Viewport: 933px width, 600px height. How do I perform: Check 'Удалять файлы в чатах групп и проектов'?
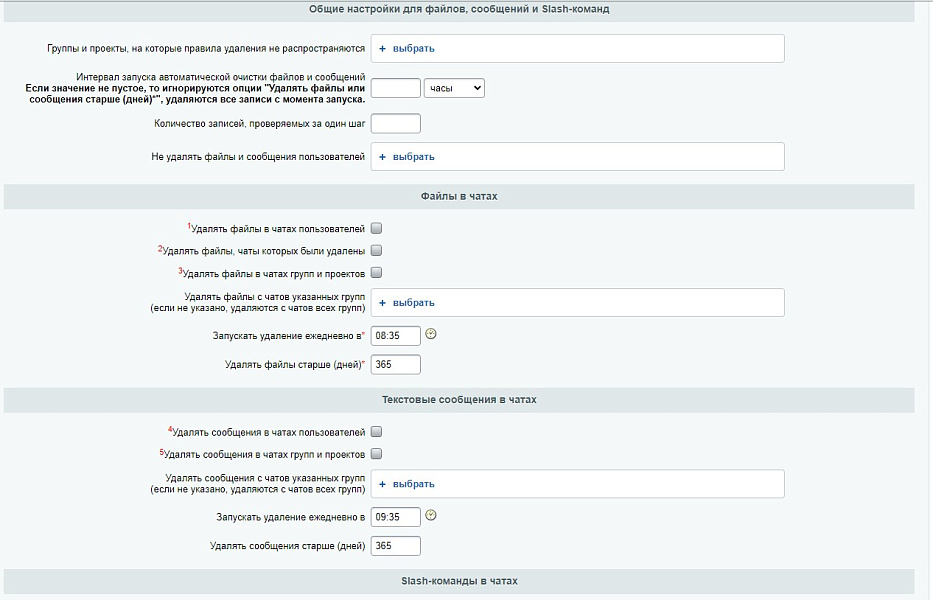click(x=377, y=273)
